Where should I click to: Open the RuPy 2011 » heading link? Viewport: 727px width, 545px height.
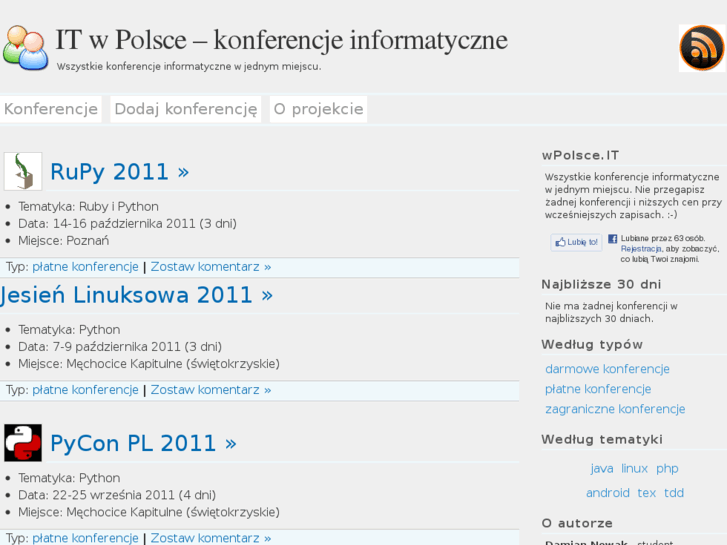point(120,172)
